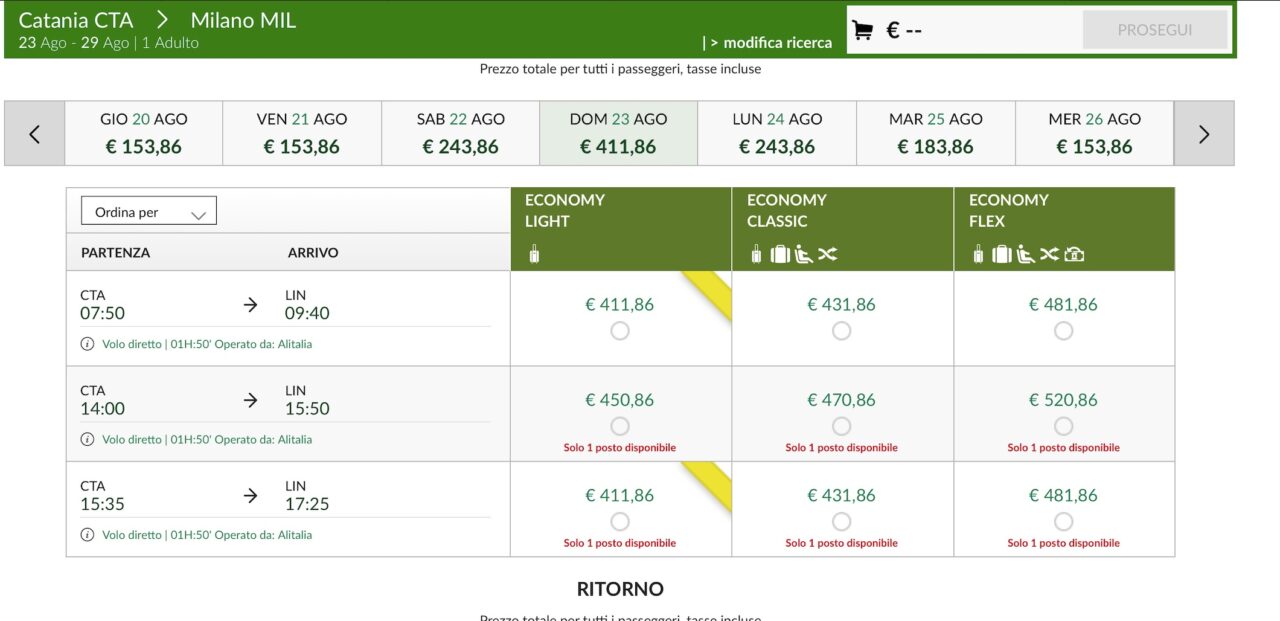Click the info icon for 15:35 flight
This screenshot has width=1280, height=621.
(87, 535)
